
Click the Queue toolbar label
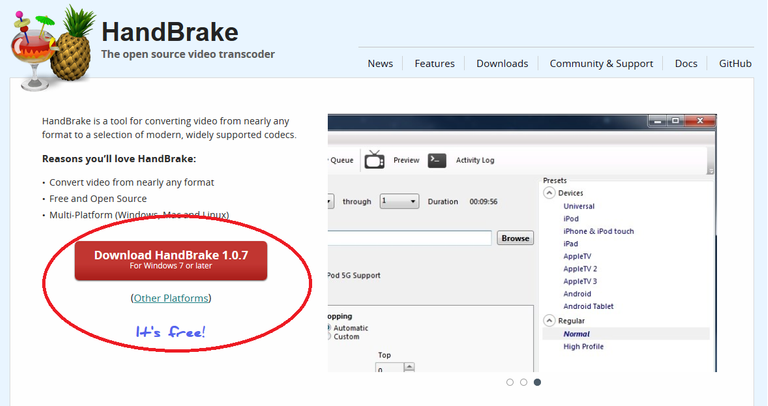pyautogui.click(x=341, y=160)
